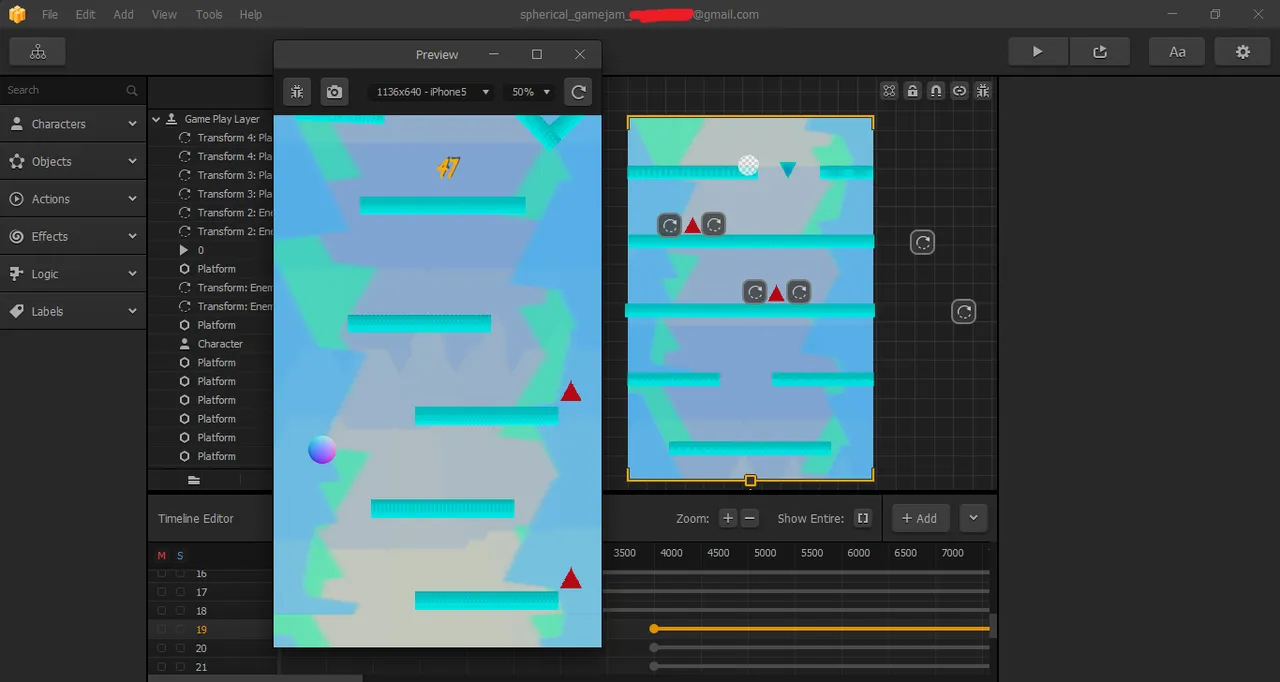Take a screenshot with Preview camera icon
The image size is (1280, 682).
(x=334, y=92)
